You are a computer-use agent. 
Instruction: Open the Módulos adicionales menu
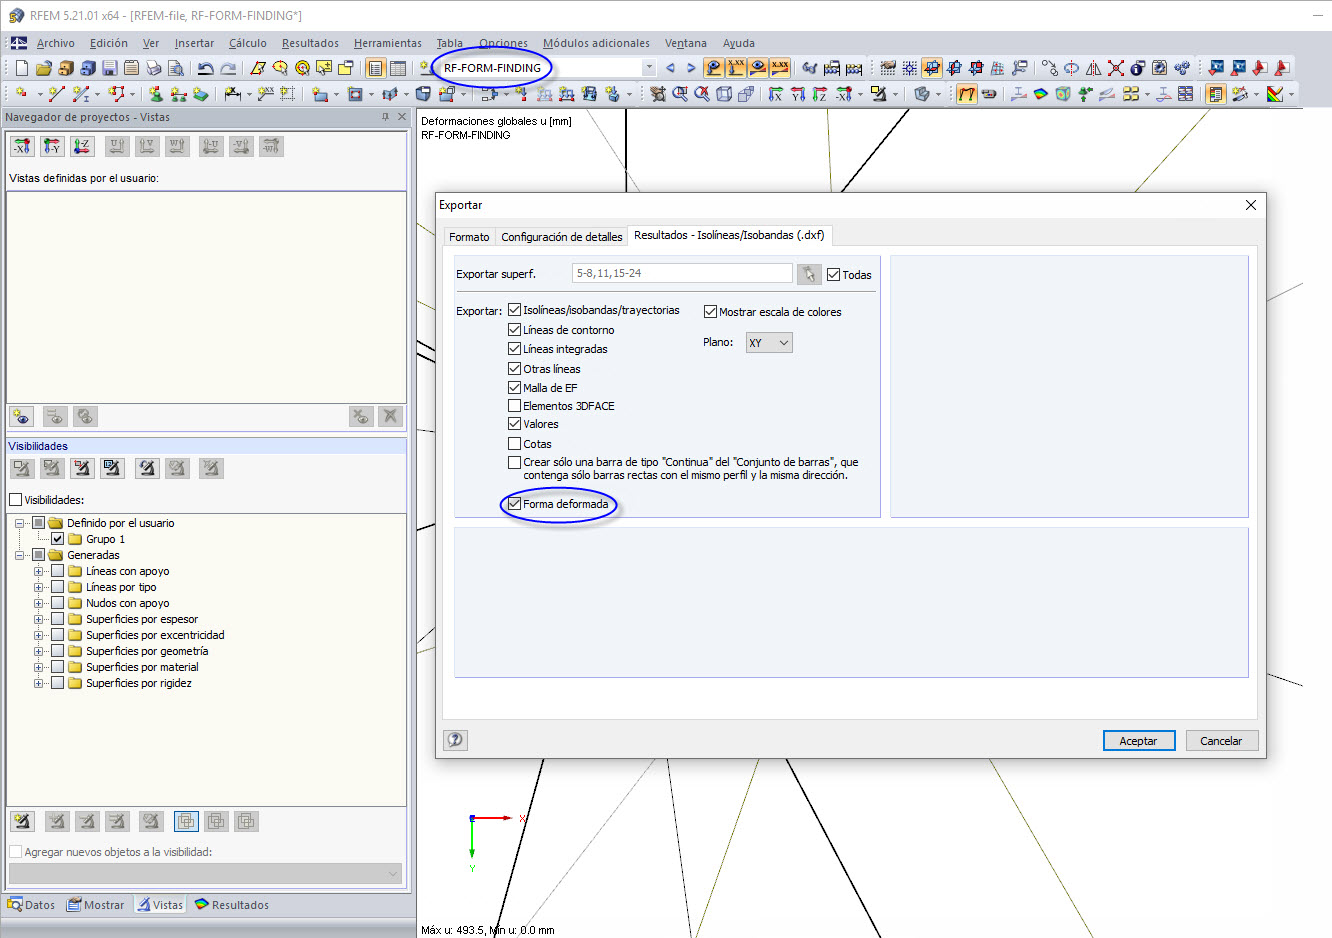click(x=596, y=43)
